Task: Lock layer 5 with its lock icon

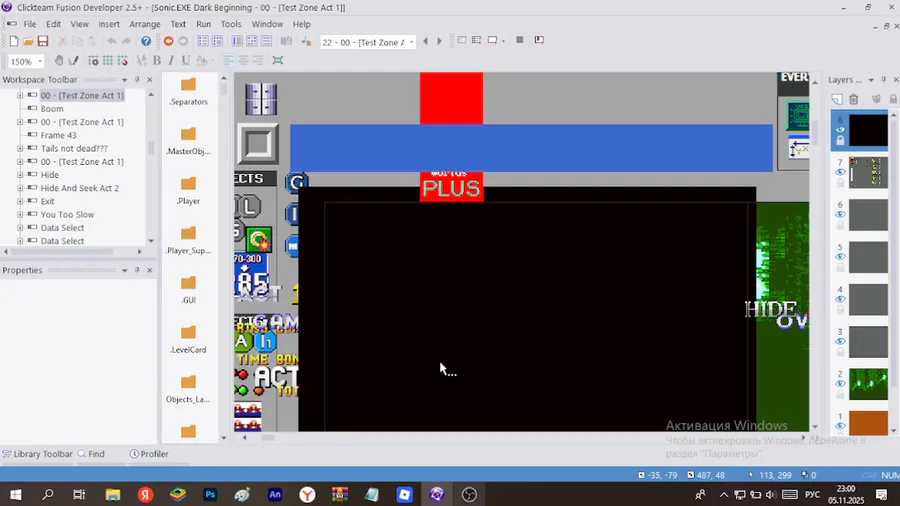Action: (840, 267)
